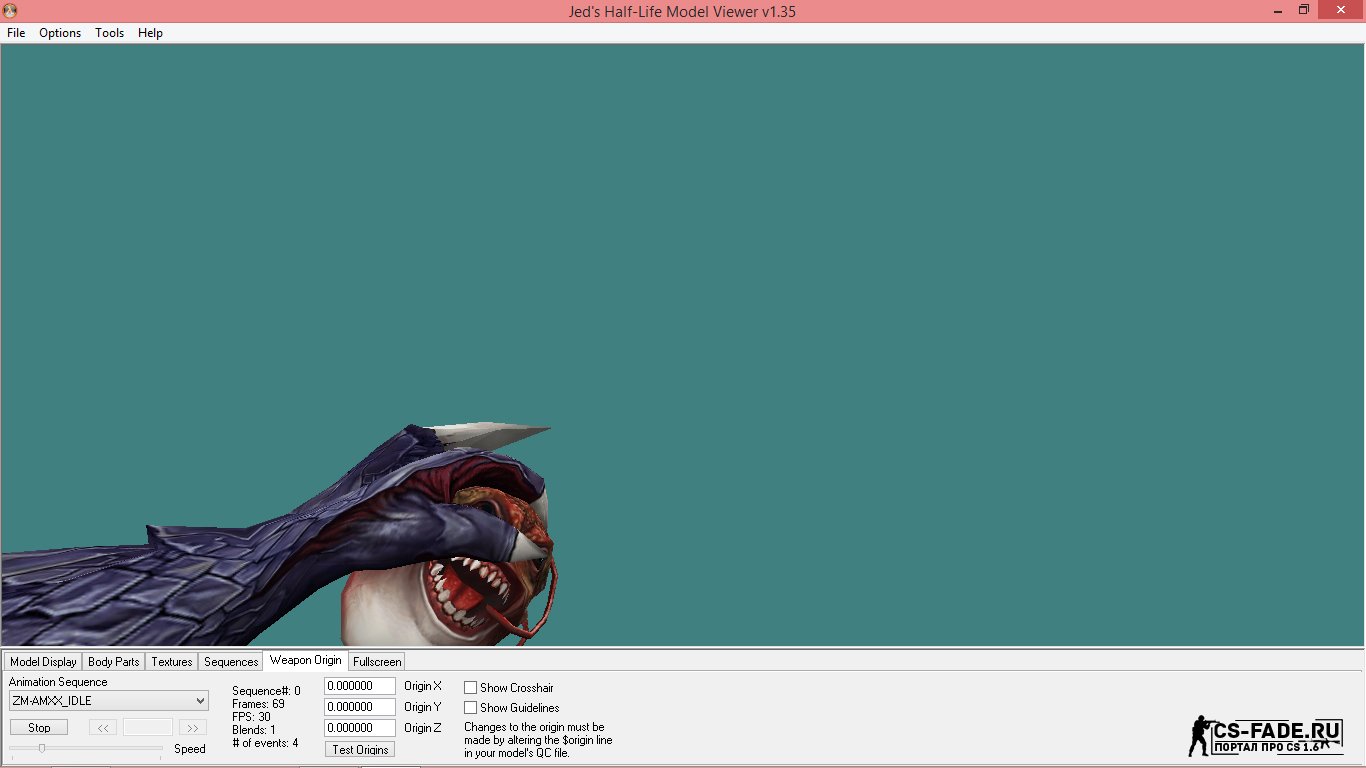The height and width of the screenshot is (768, 1366).
Task: Click the Speed slider handle
Action: (x=42, y=748)
